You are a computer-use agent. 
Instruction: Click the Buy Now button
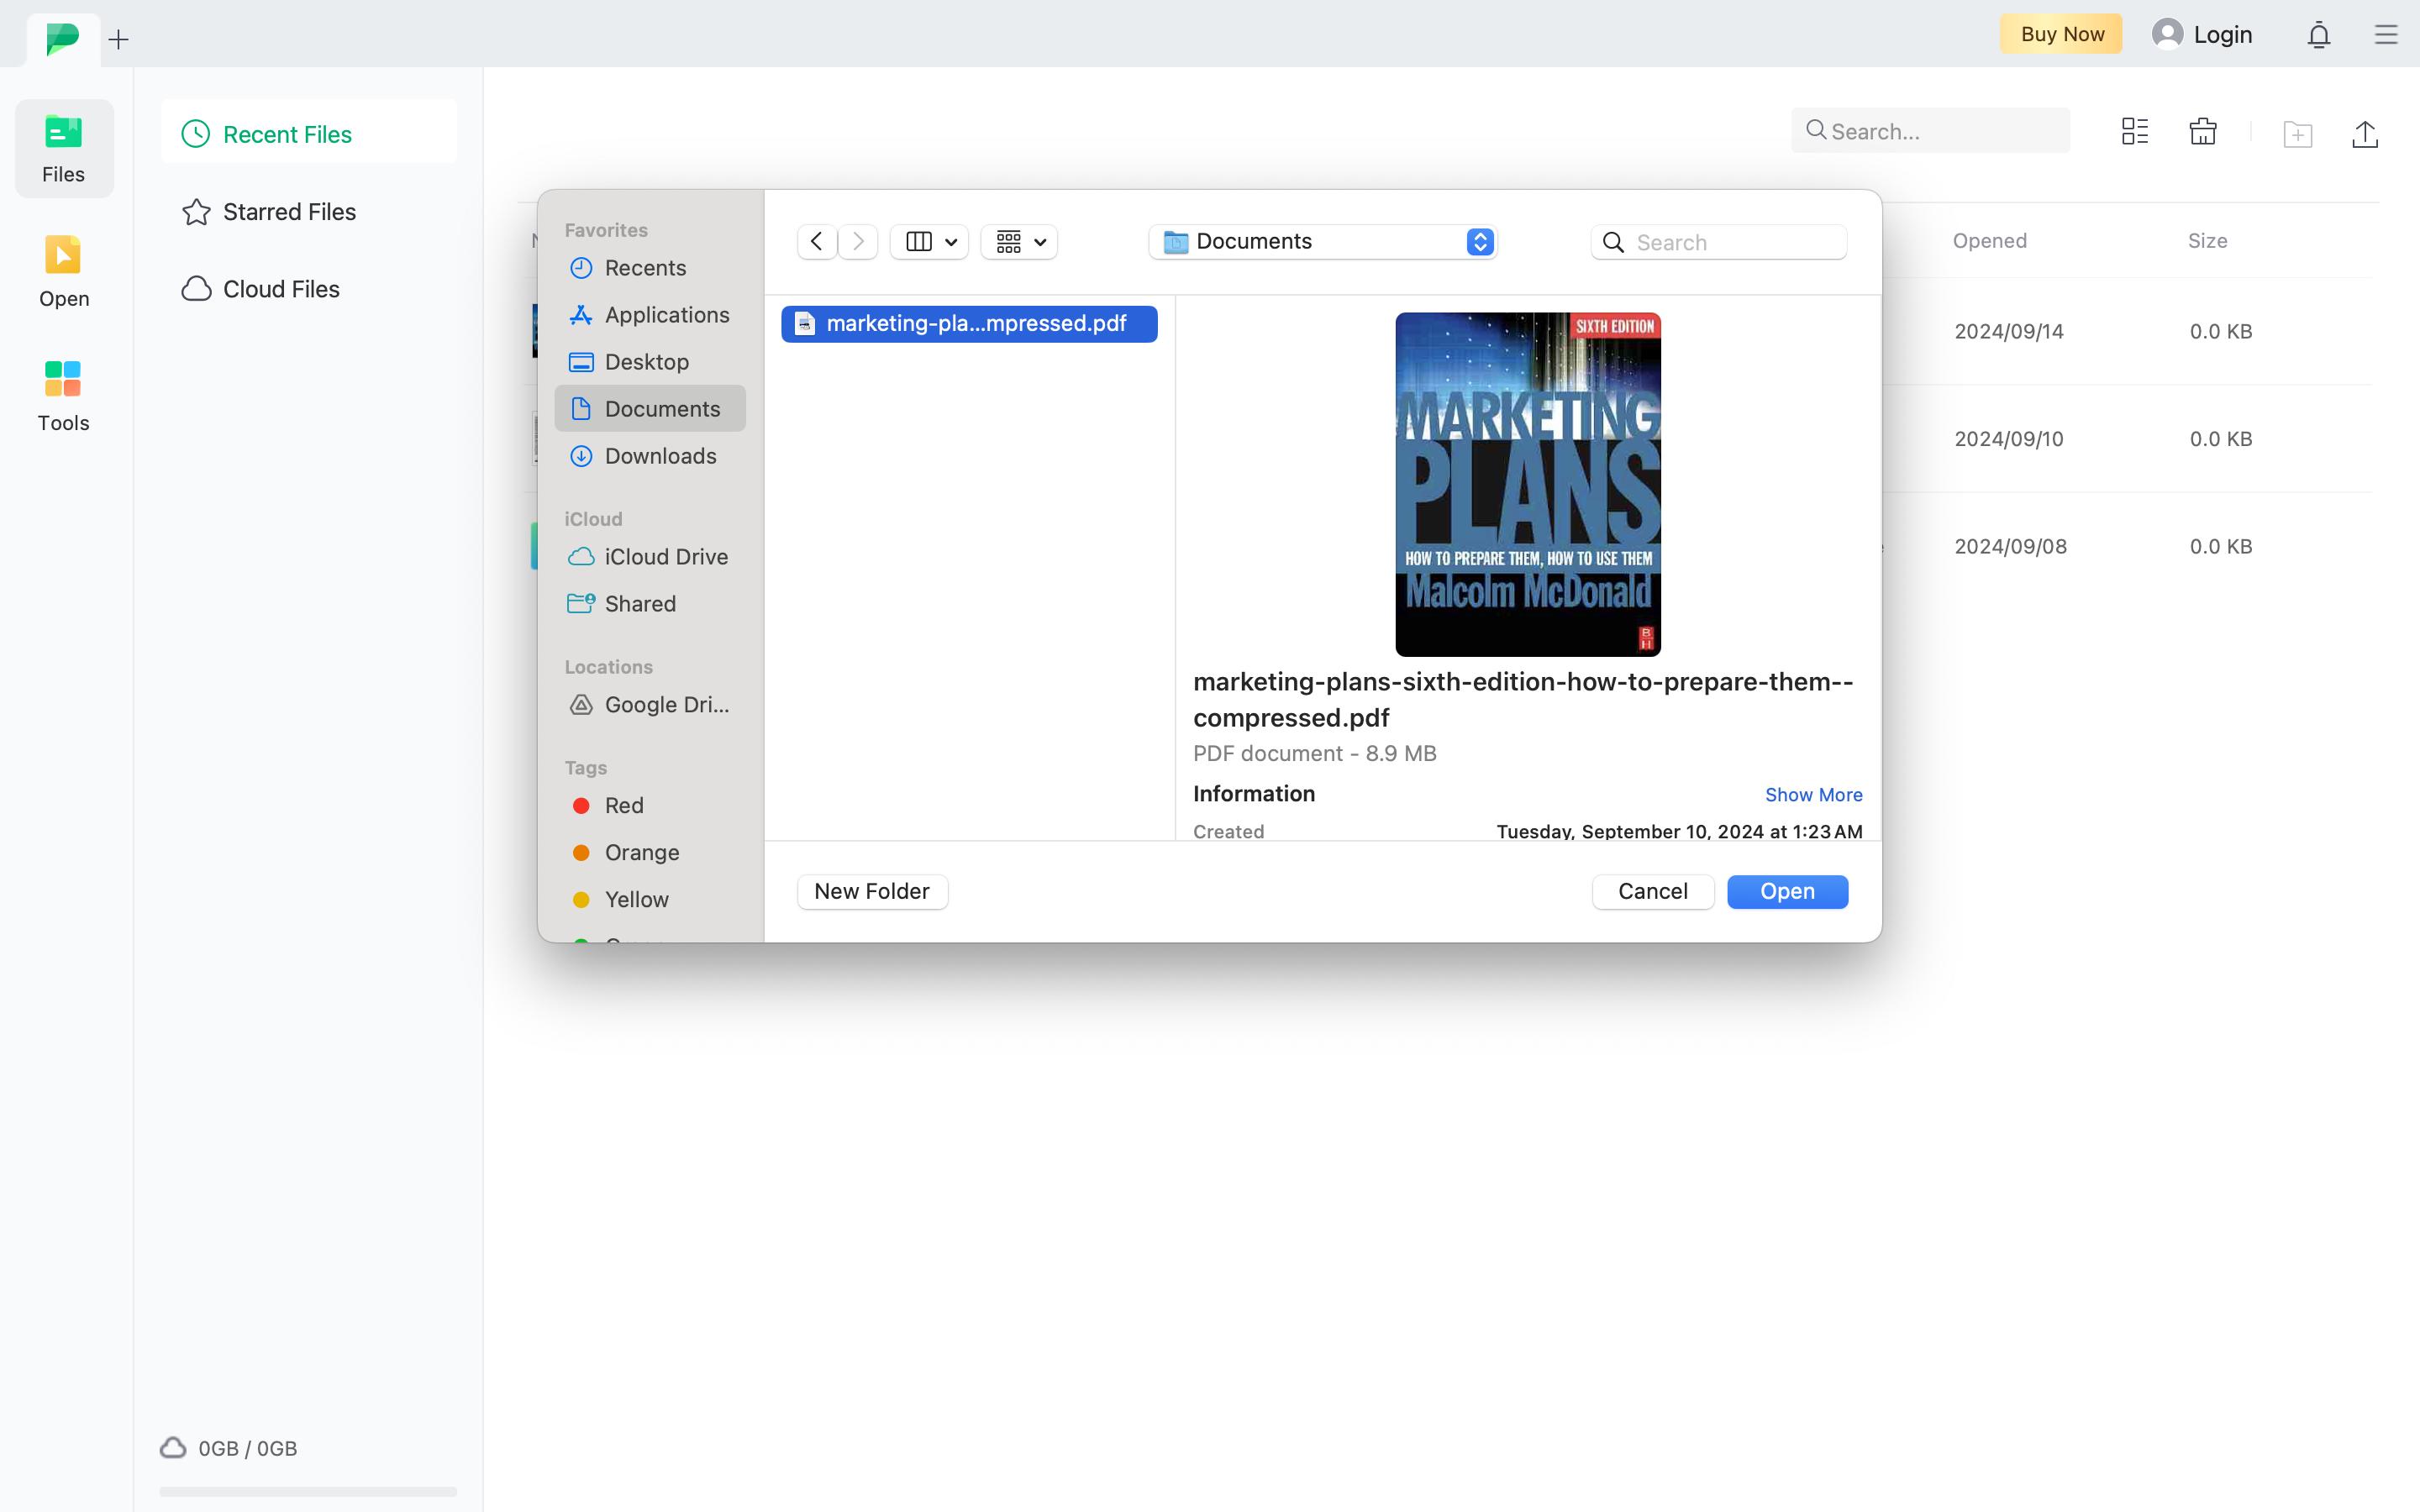point(2061,34)
